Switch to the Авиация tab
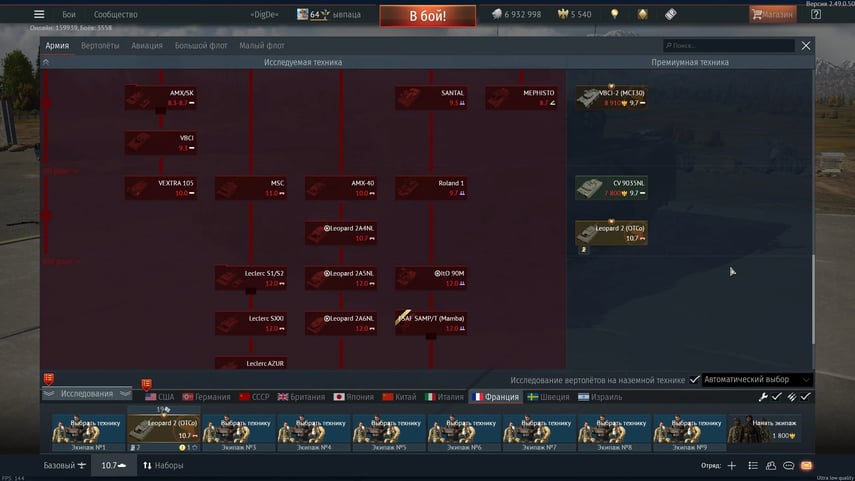Screen dimensions: 855x481 click(146, 46)
